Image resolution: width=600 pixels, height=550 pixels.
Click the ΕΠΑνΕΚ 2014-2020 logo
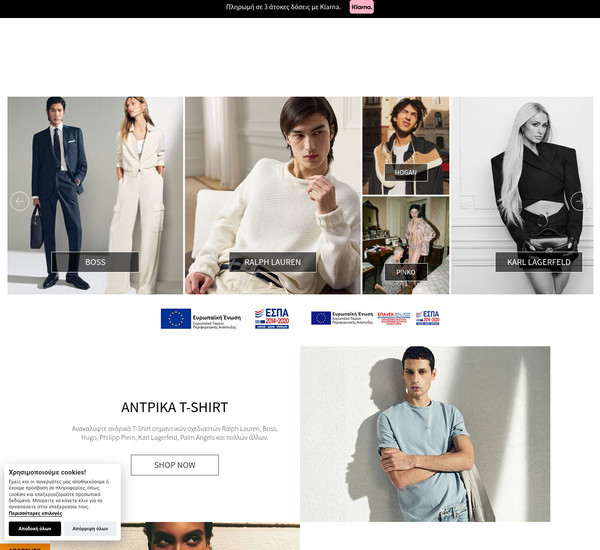point(394,318)
